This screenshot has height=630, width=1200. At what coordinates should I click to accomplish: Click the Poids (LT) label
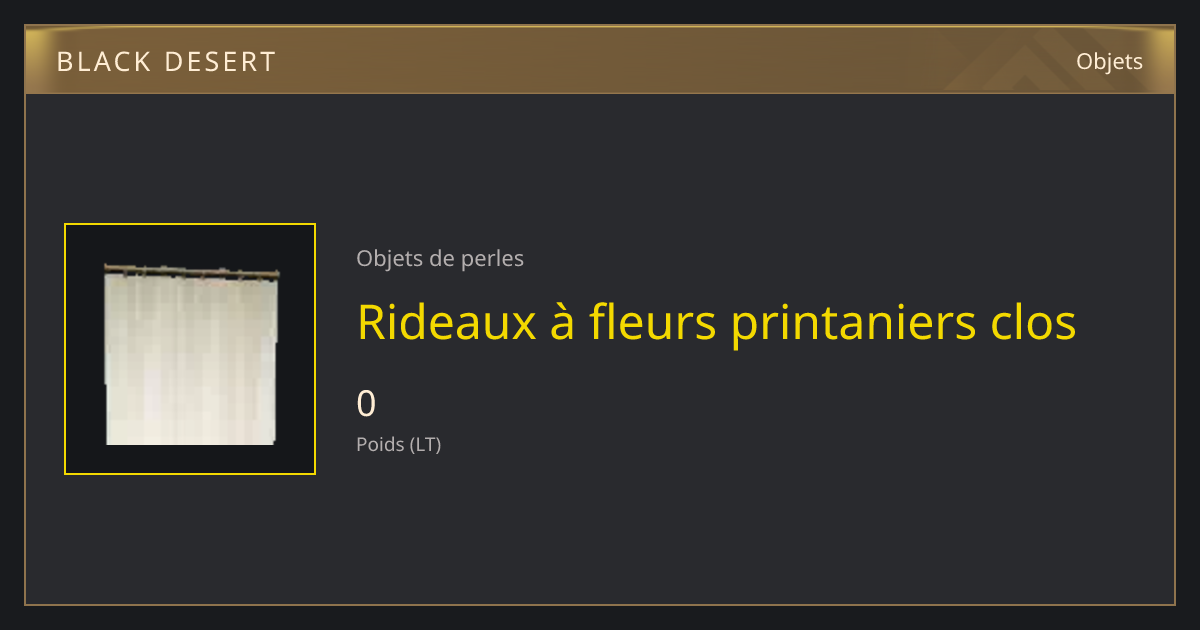click(398, 444)
